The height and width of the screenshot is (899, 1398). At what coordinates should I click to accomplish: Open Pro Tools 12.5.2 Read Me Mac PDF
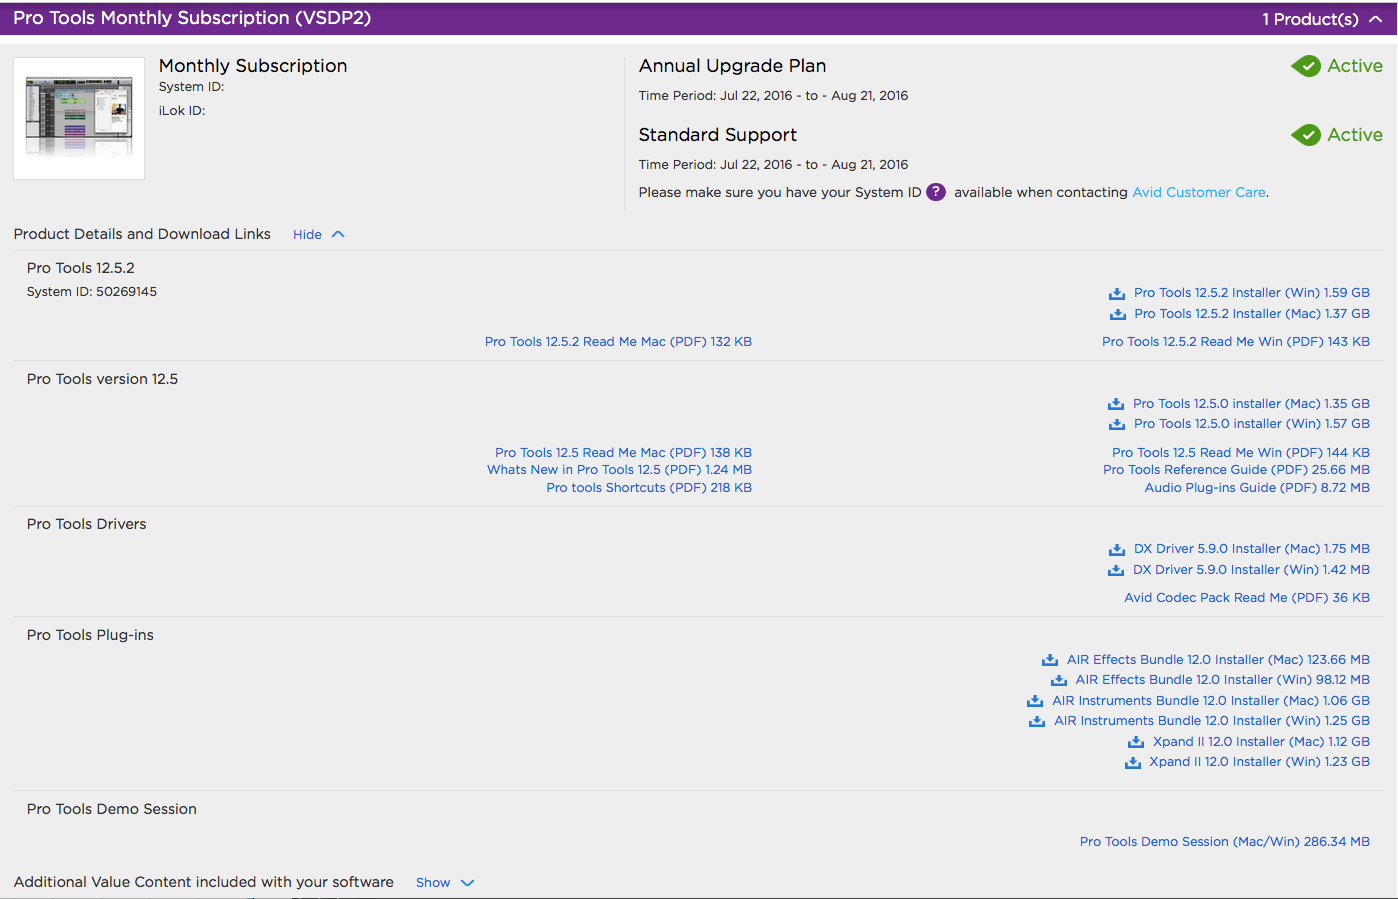(x=618, y=342)
